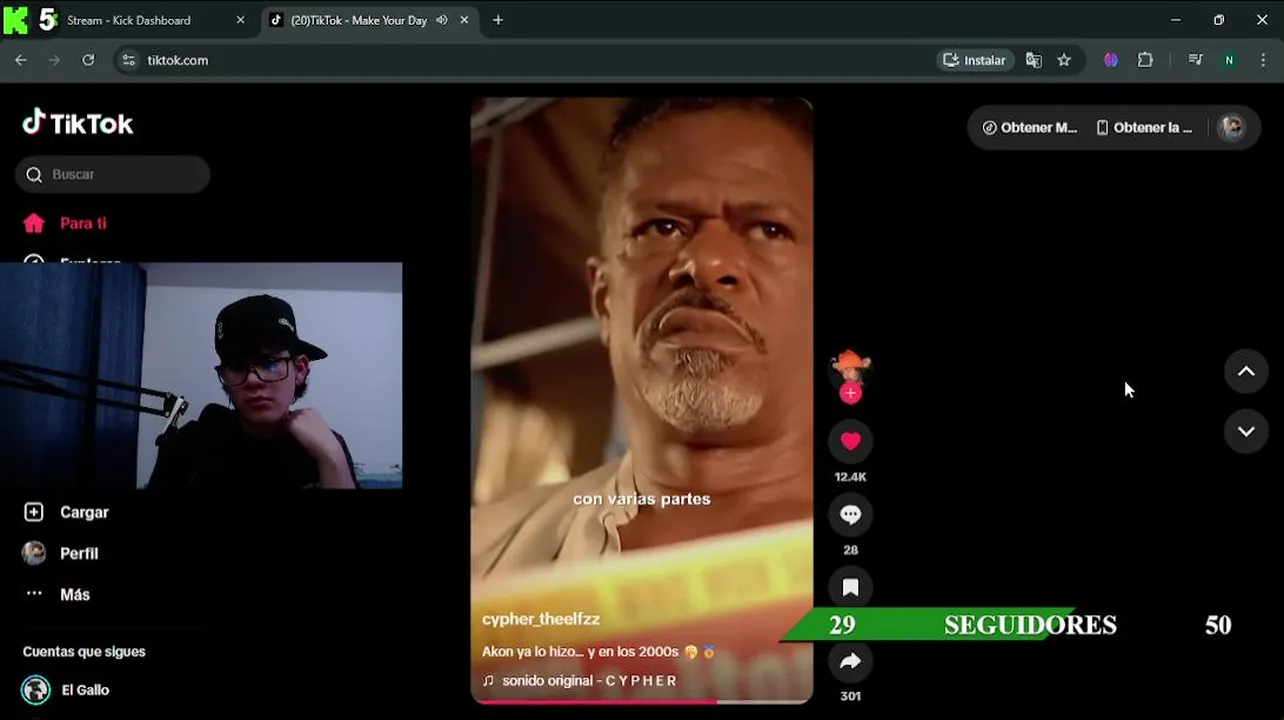Bookmark the video to favorites
This screenshot has height=720, width=1284.
tap(850, 587)
